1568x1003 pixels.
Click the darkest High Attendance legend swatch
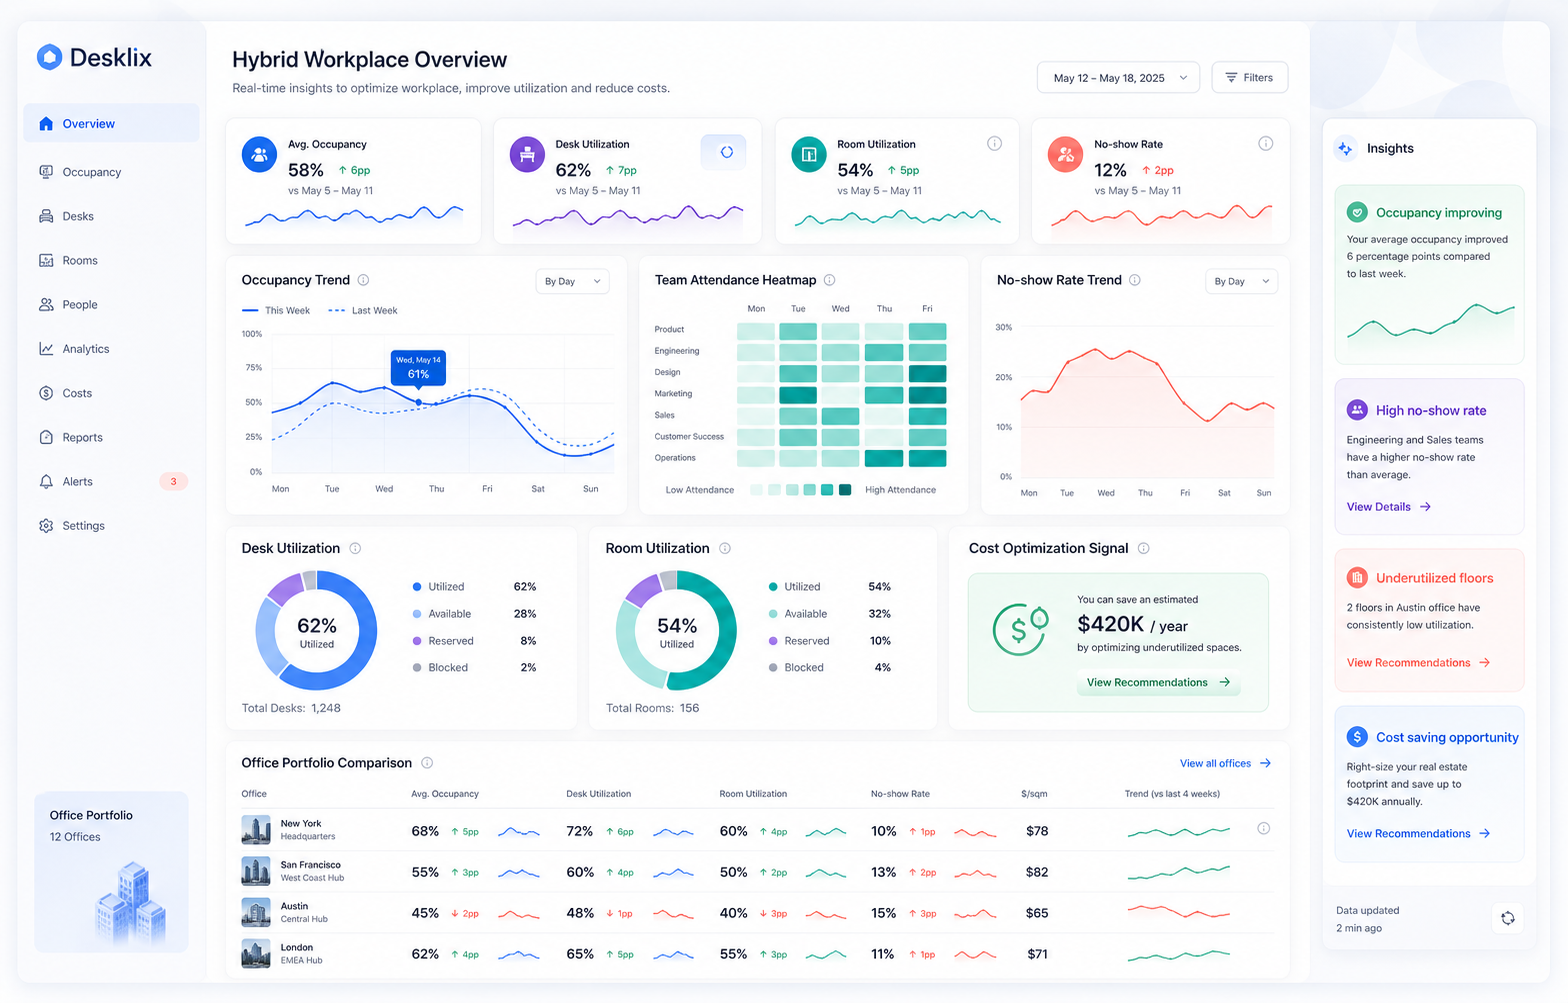point(845,490)
